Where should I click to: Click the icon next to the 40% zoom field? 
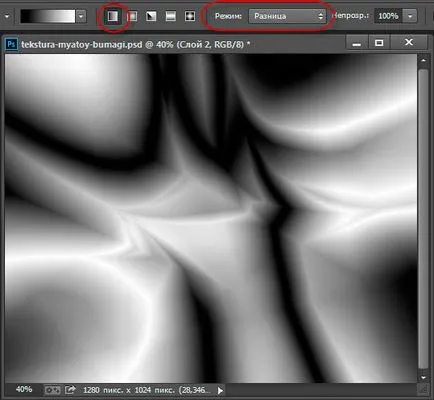pyautogui.click(x=52, y=390)
